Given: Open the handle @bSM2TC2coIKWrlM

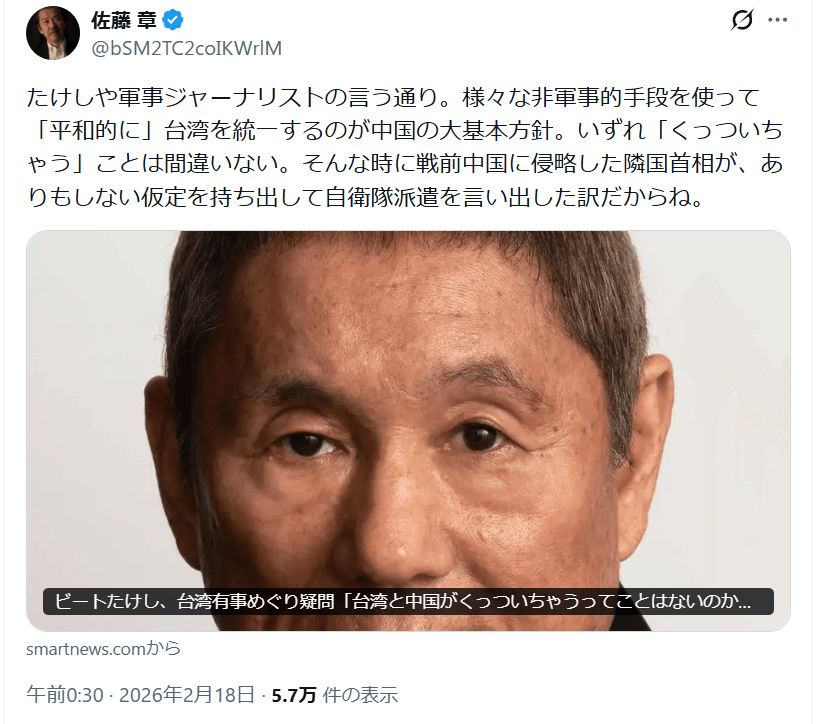Looking at the screenshot, I should 187,48.
